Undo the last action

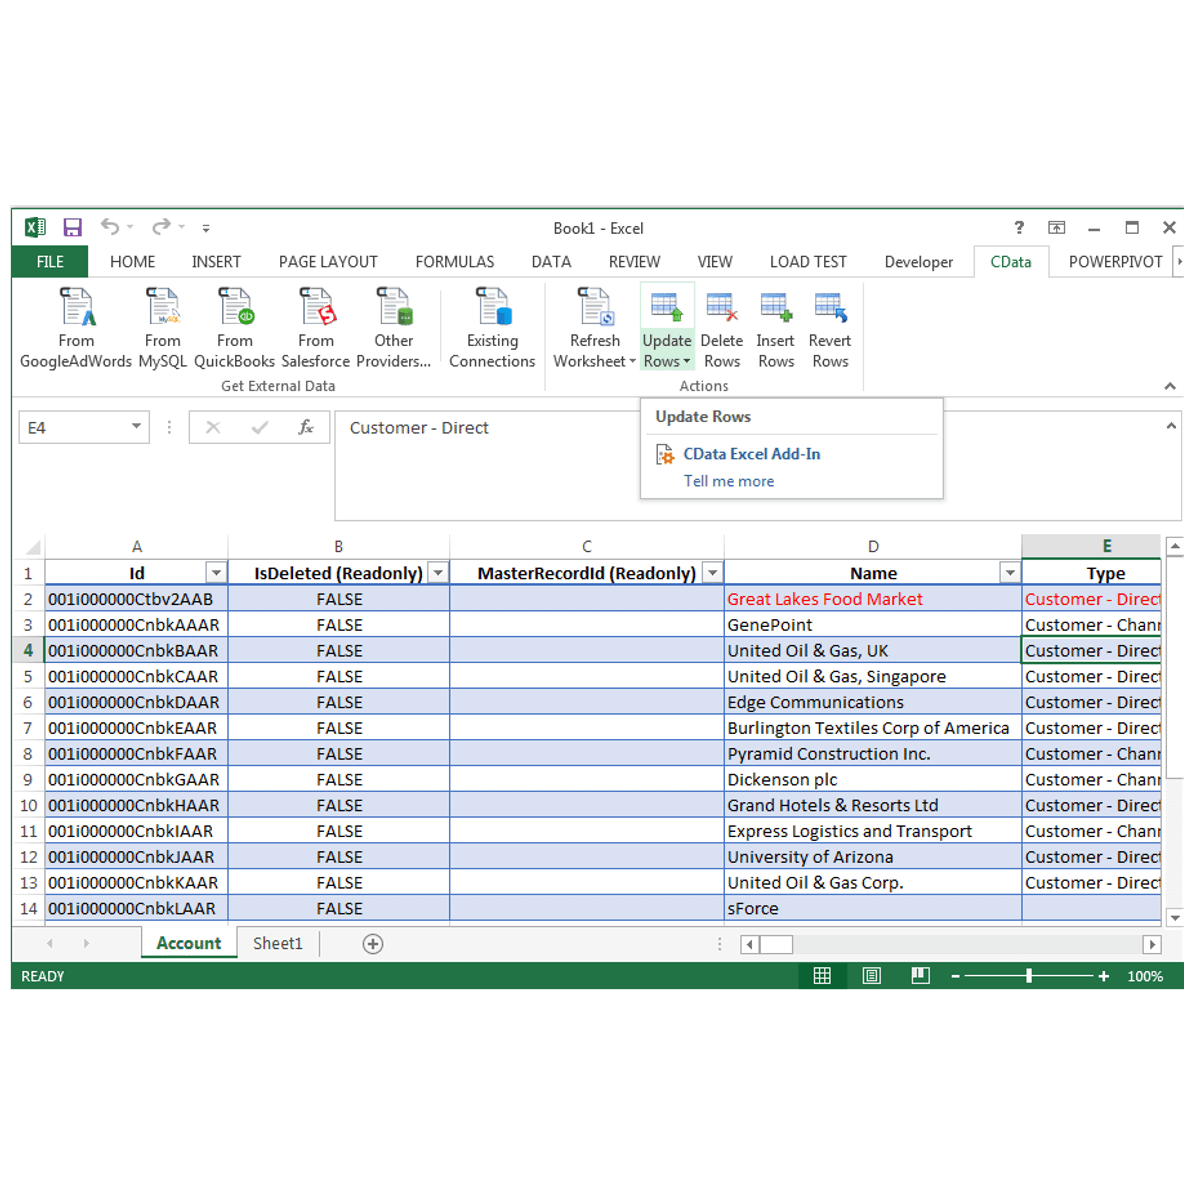(x=110, y=227)
